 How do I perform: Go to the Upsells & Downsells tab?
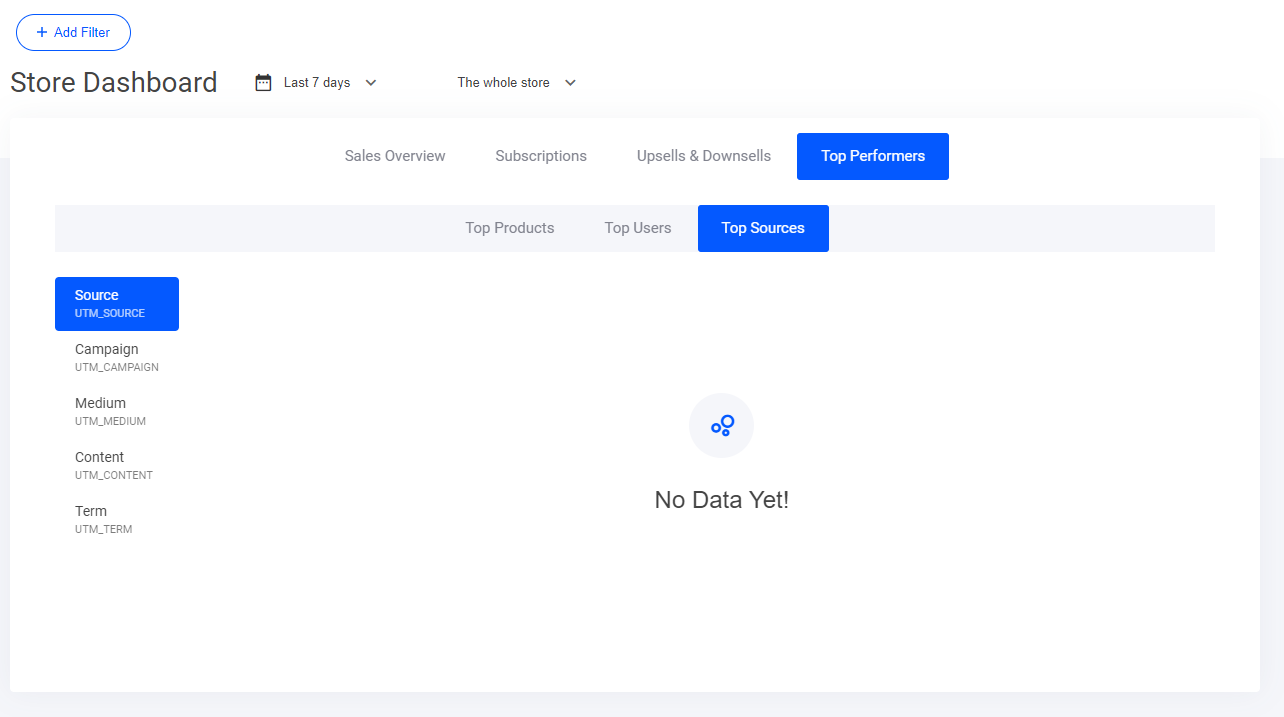point(704,156)
